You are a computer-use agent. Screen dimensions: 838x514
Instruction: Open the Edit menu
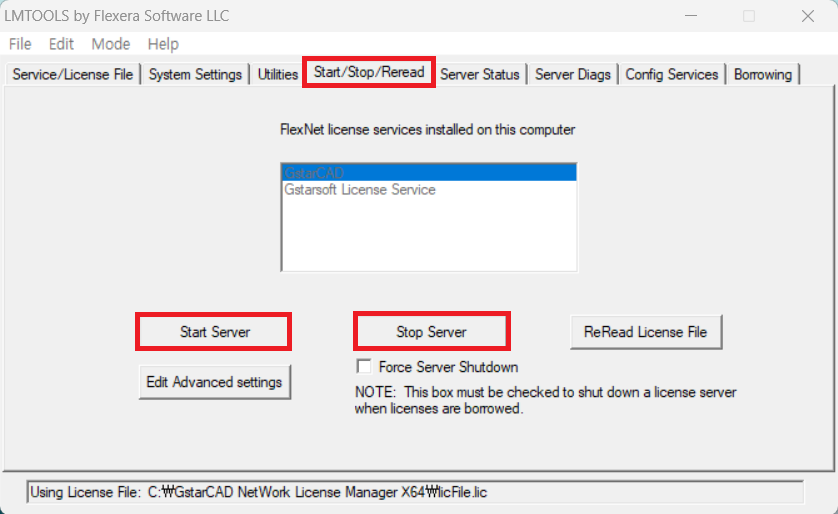click(x=61, y=44)
